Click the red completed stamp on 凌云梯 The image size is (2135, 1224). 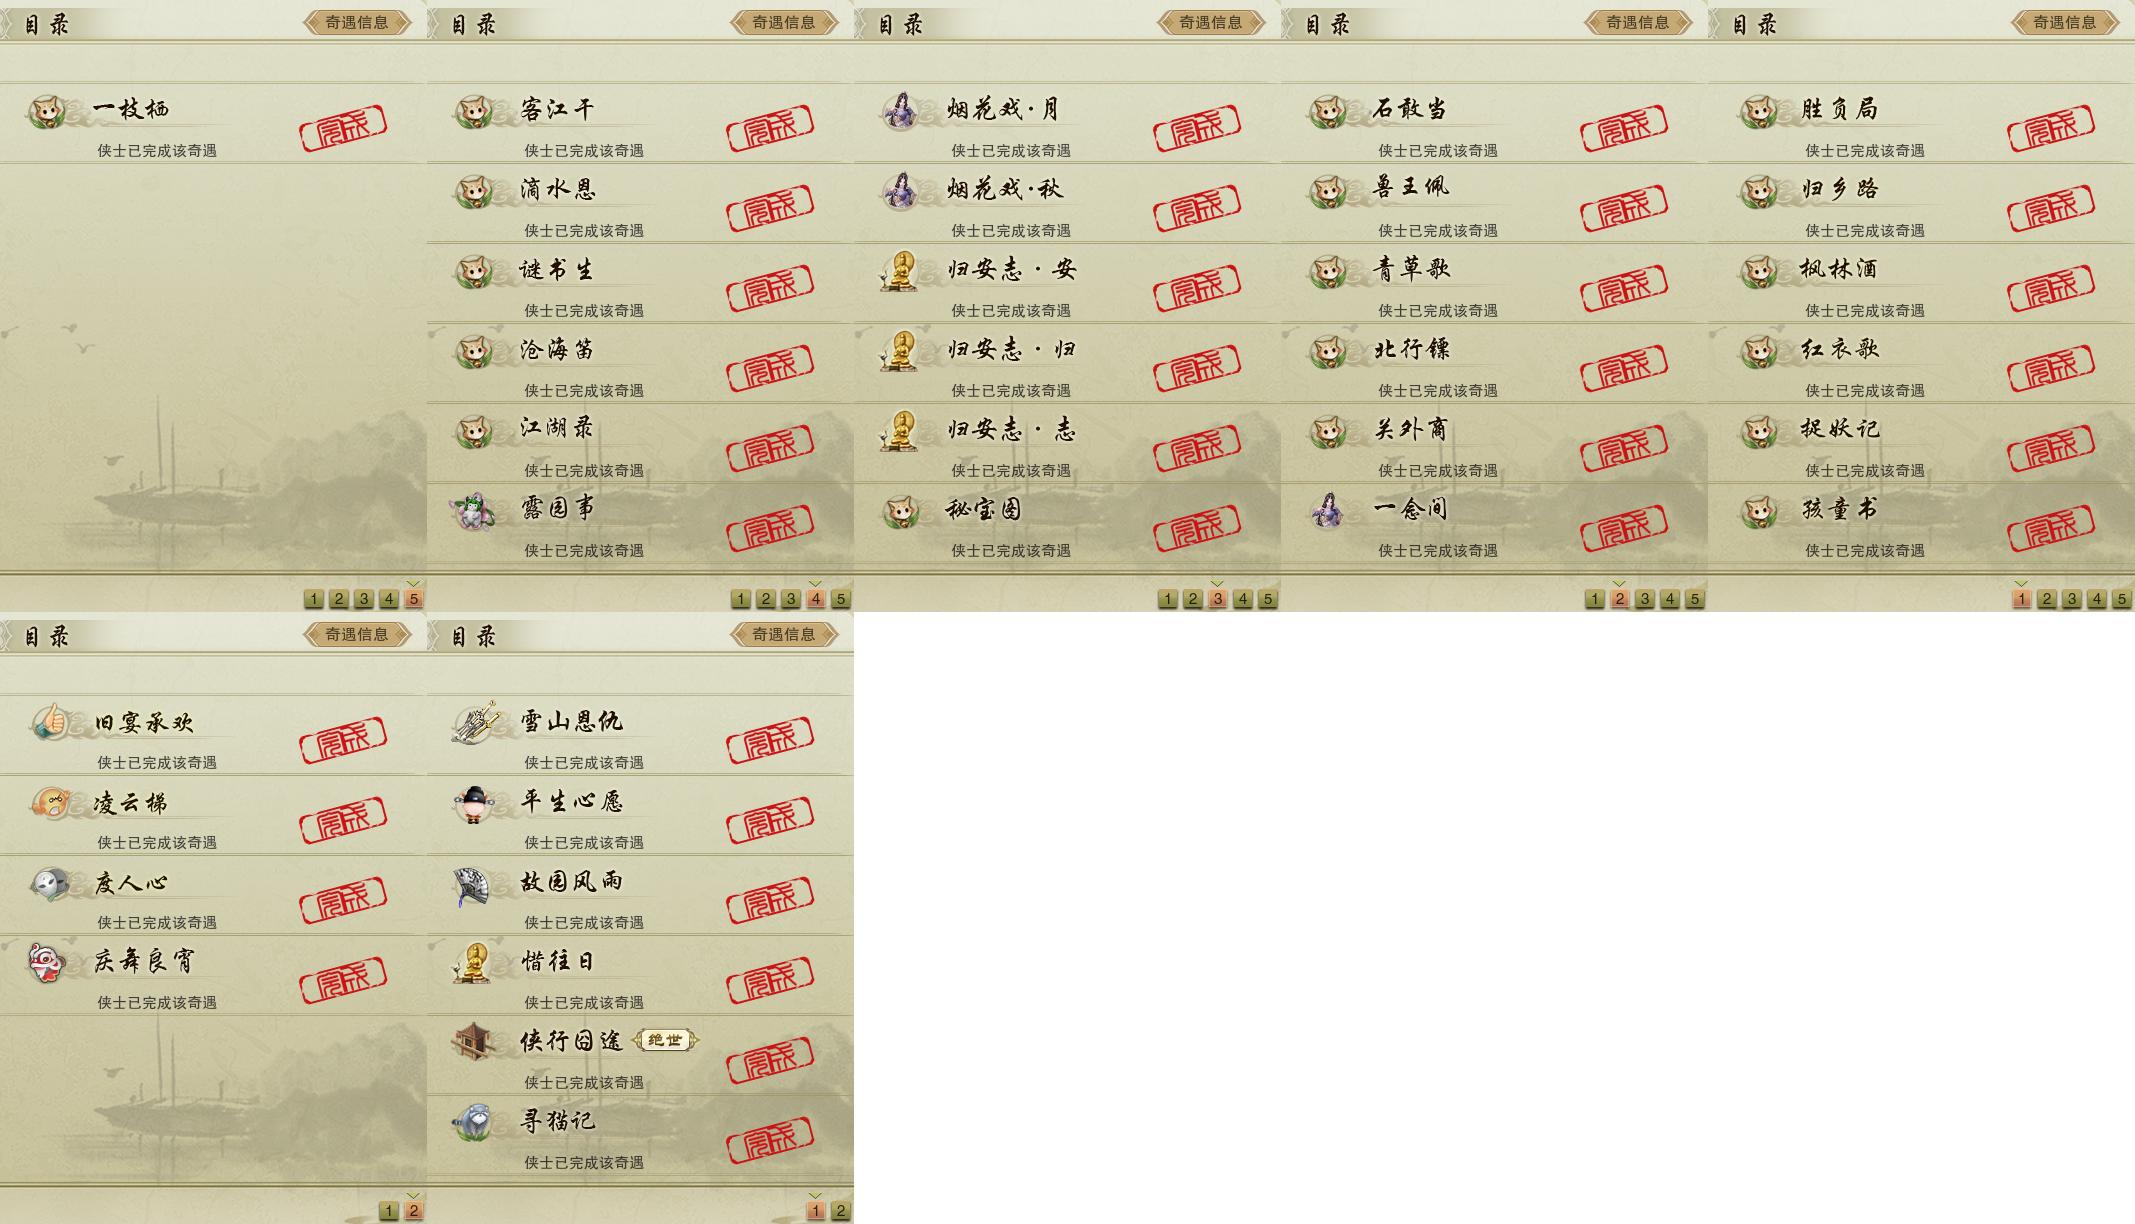[x=343, y=820]
